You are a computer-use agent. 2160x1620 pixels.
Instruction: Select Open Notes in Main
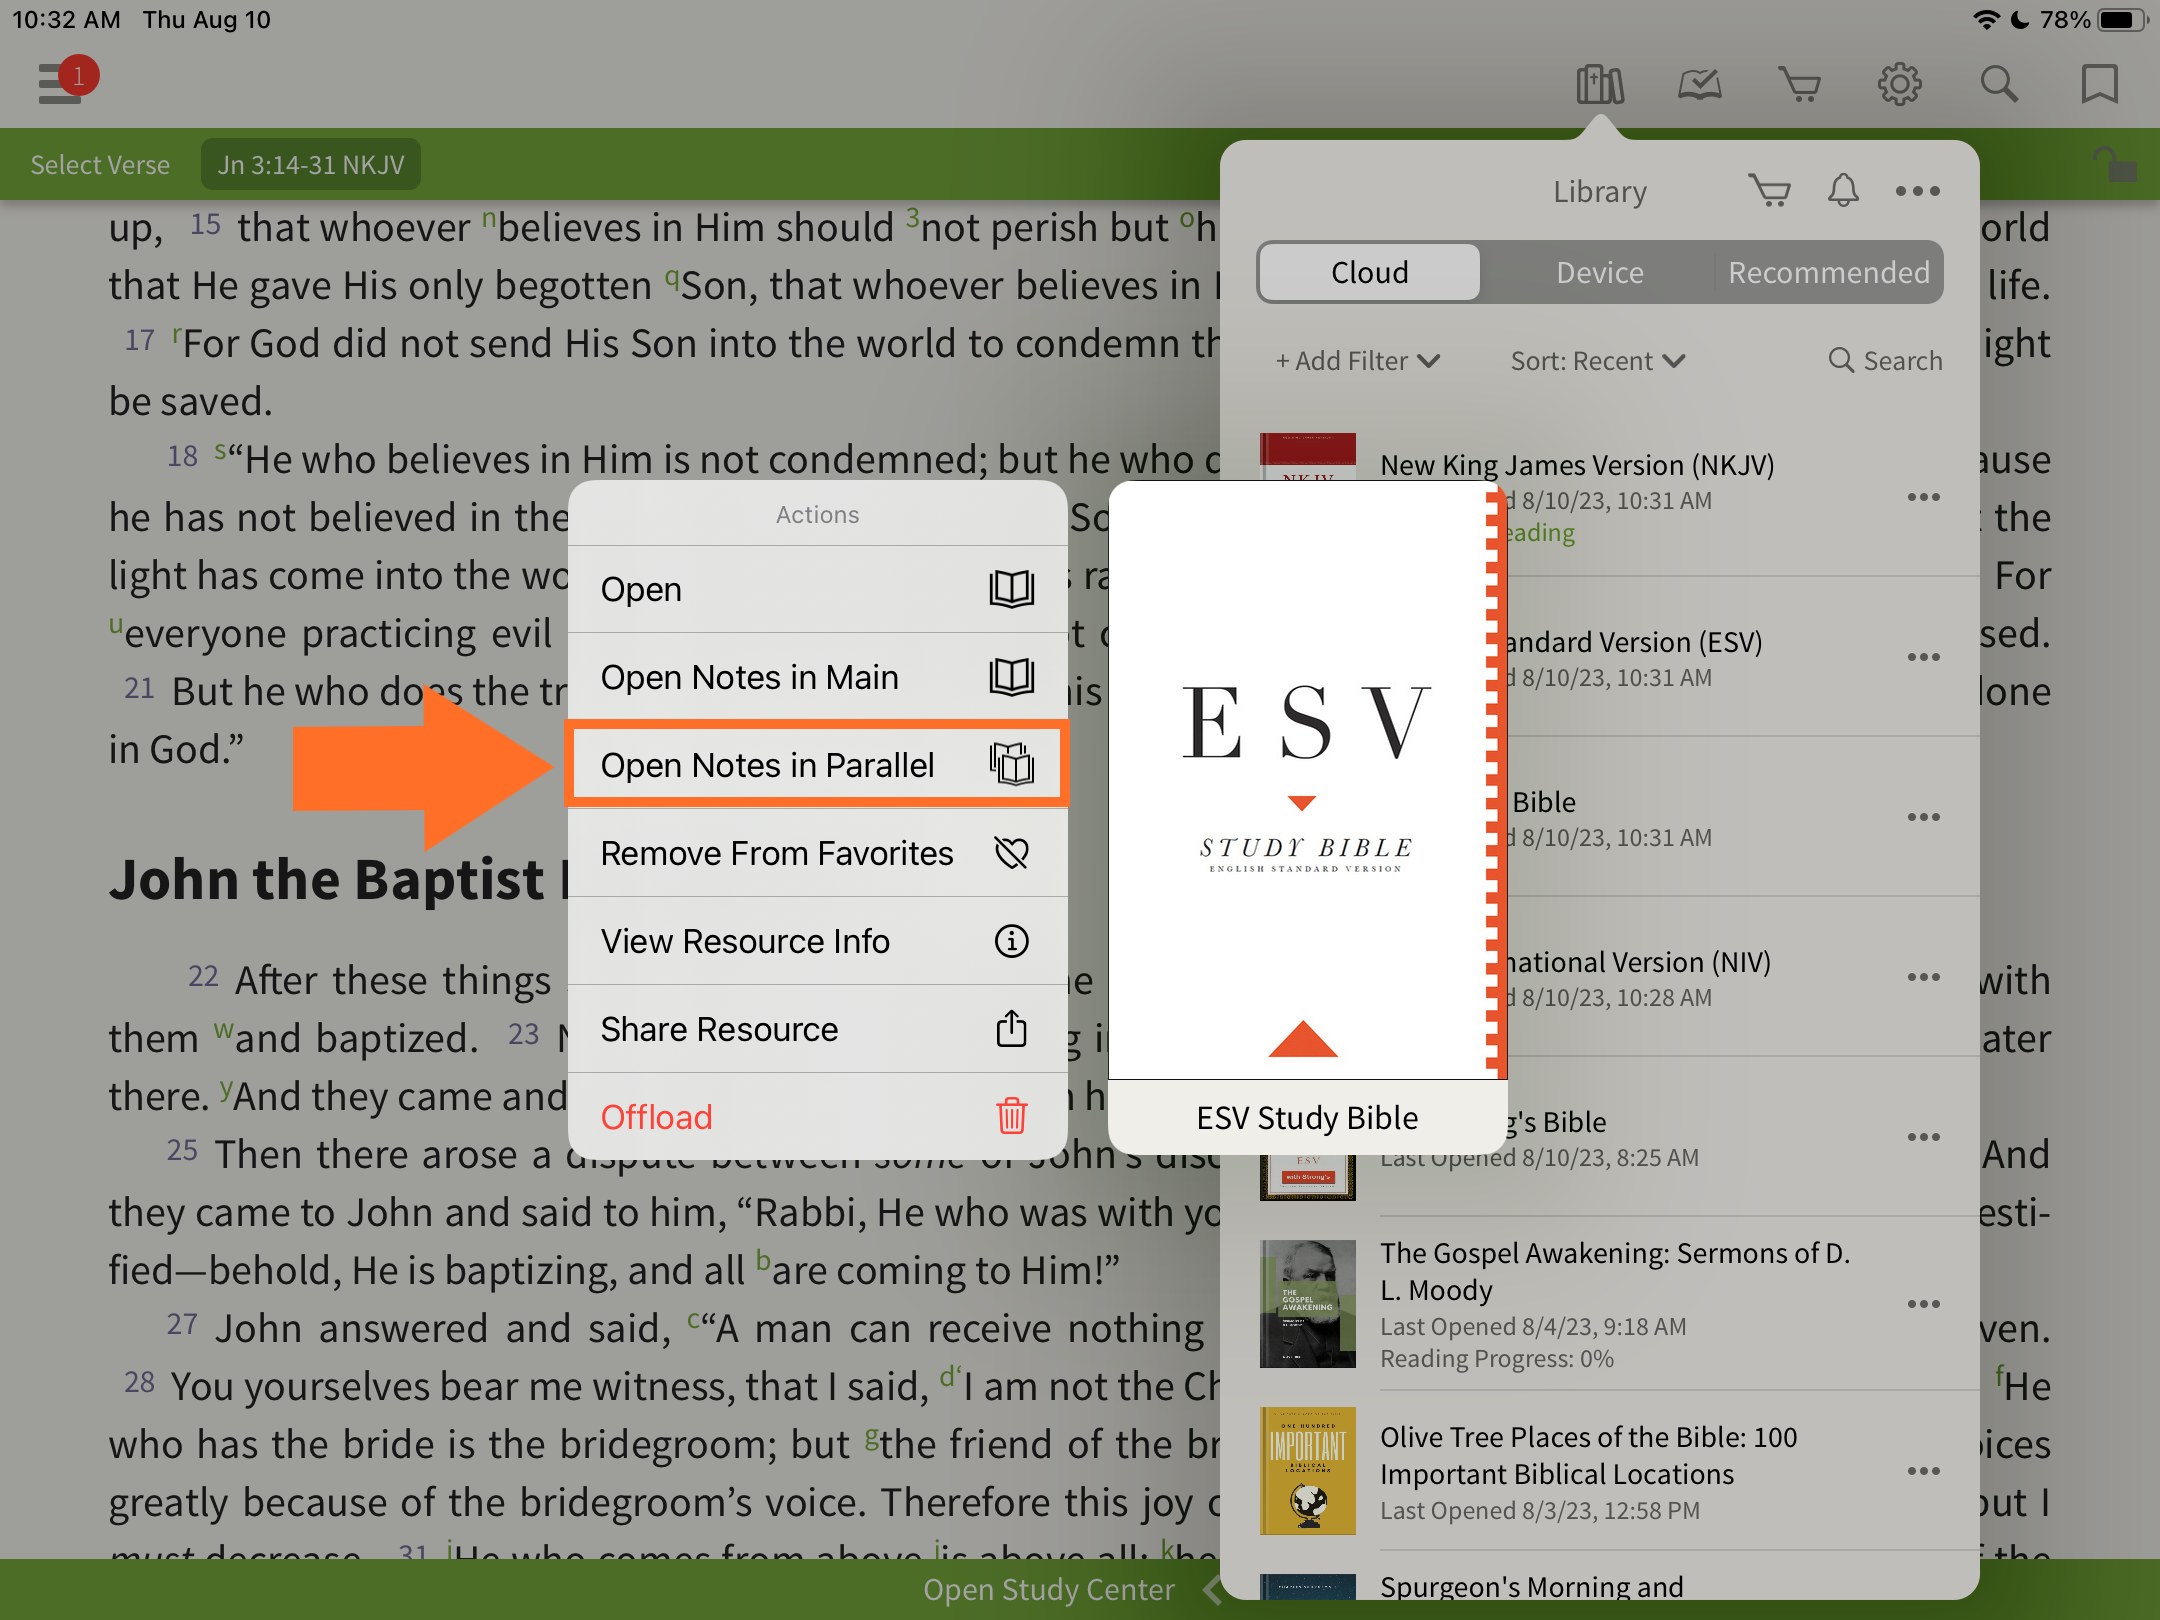click(818, 678)
